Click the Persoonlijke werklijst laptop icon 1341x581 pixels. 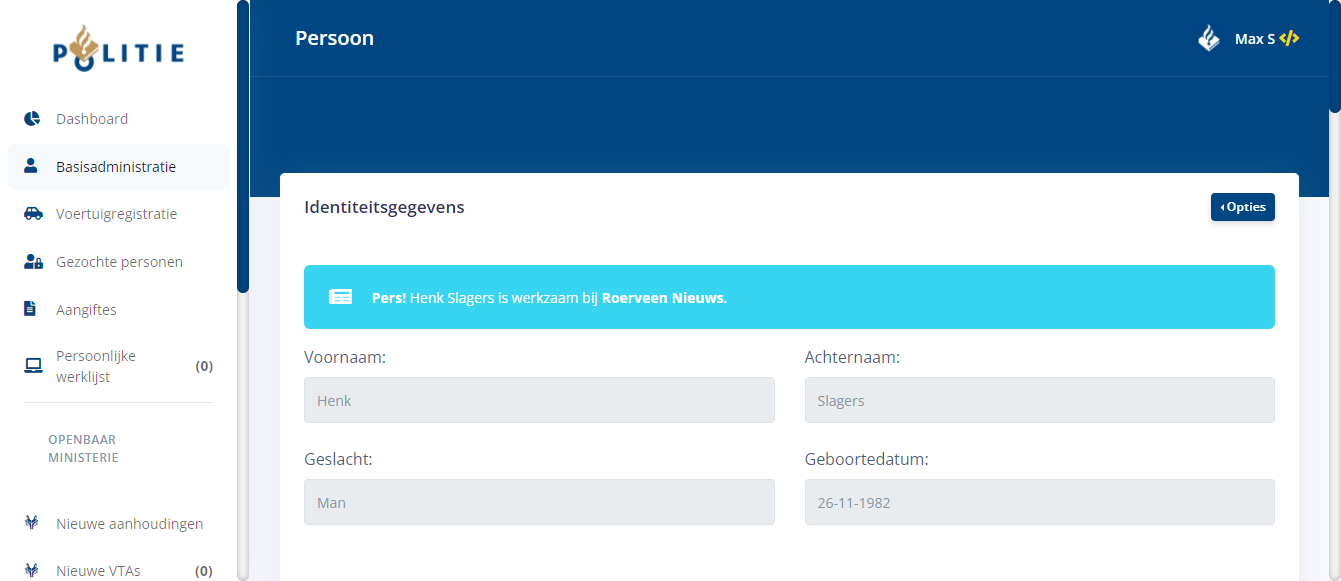(33, 366)
